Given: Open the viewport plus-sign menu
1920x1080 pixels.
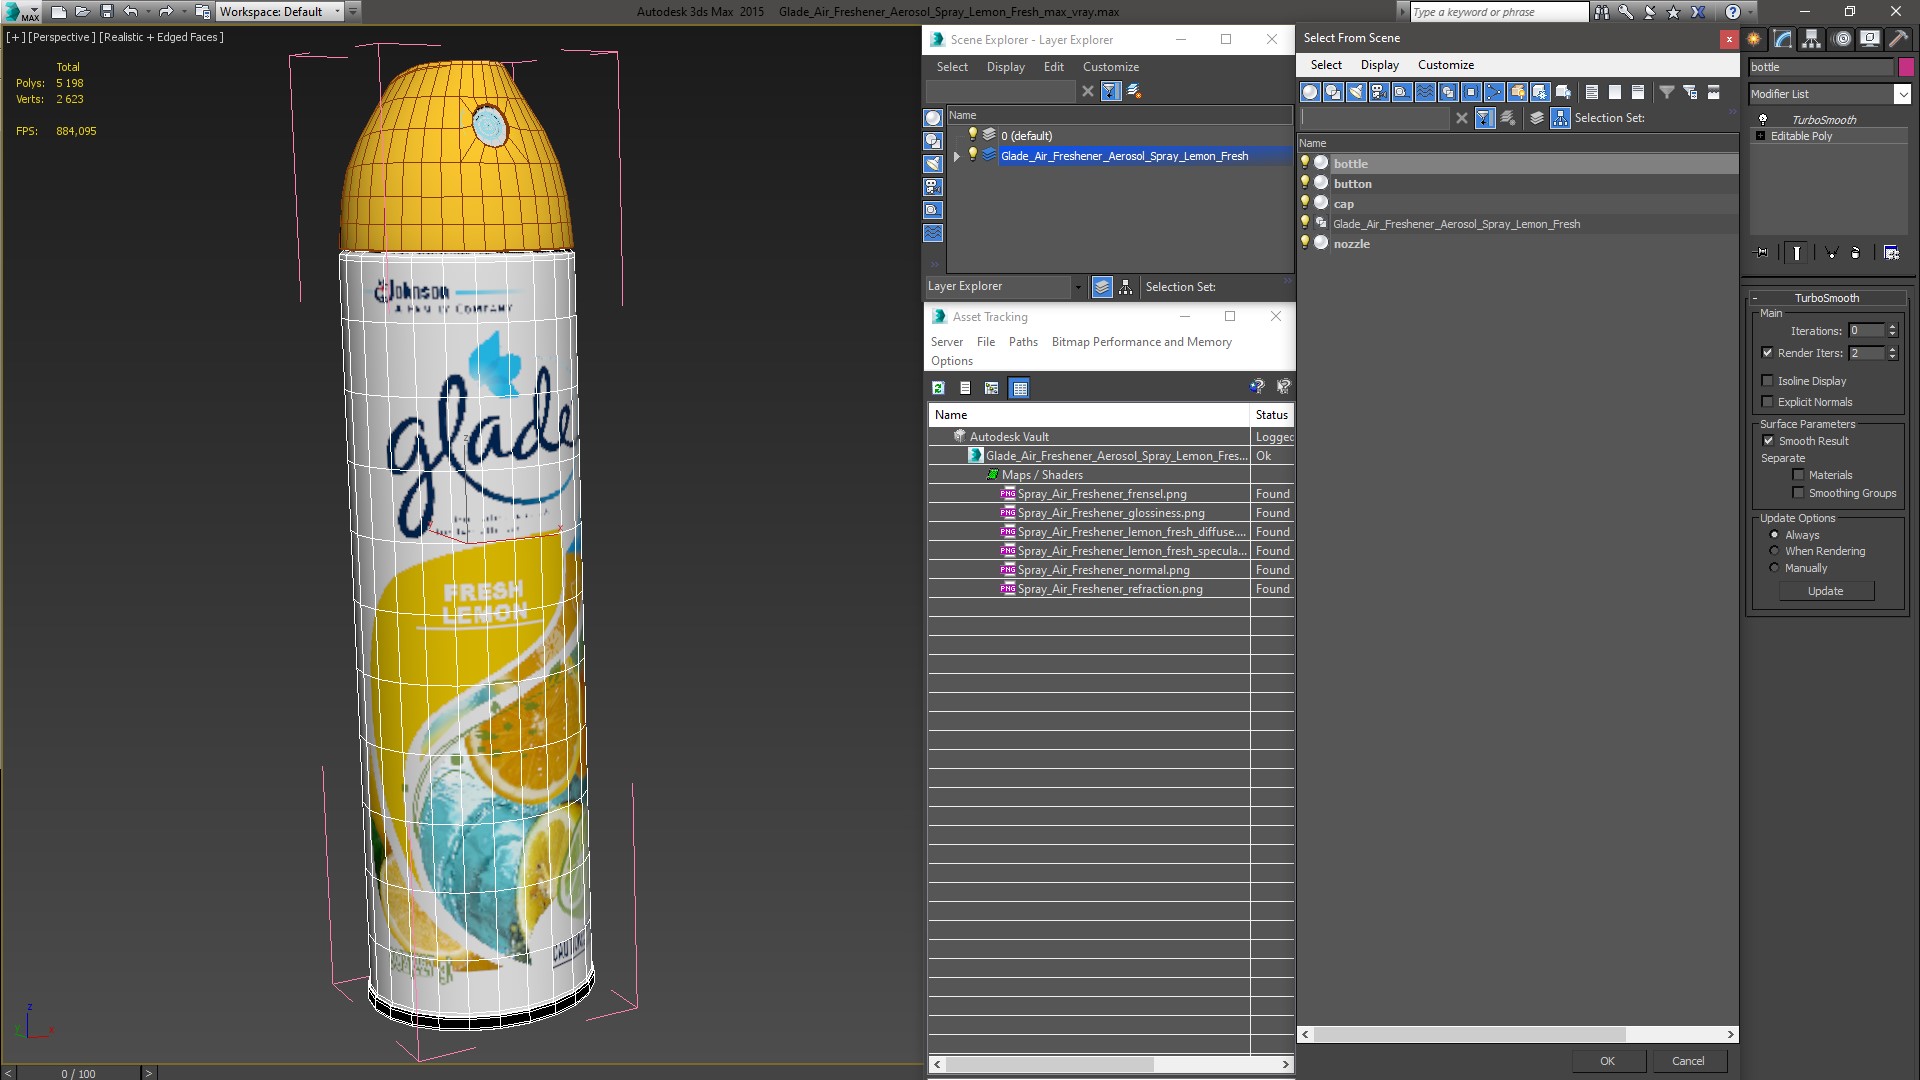Looking at the screenshot, I should [x=16, y=37].
